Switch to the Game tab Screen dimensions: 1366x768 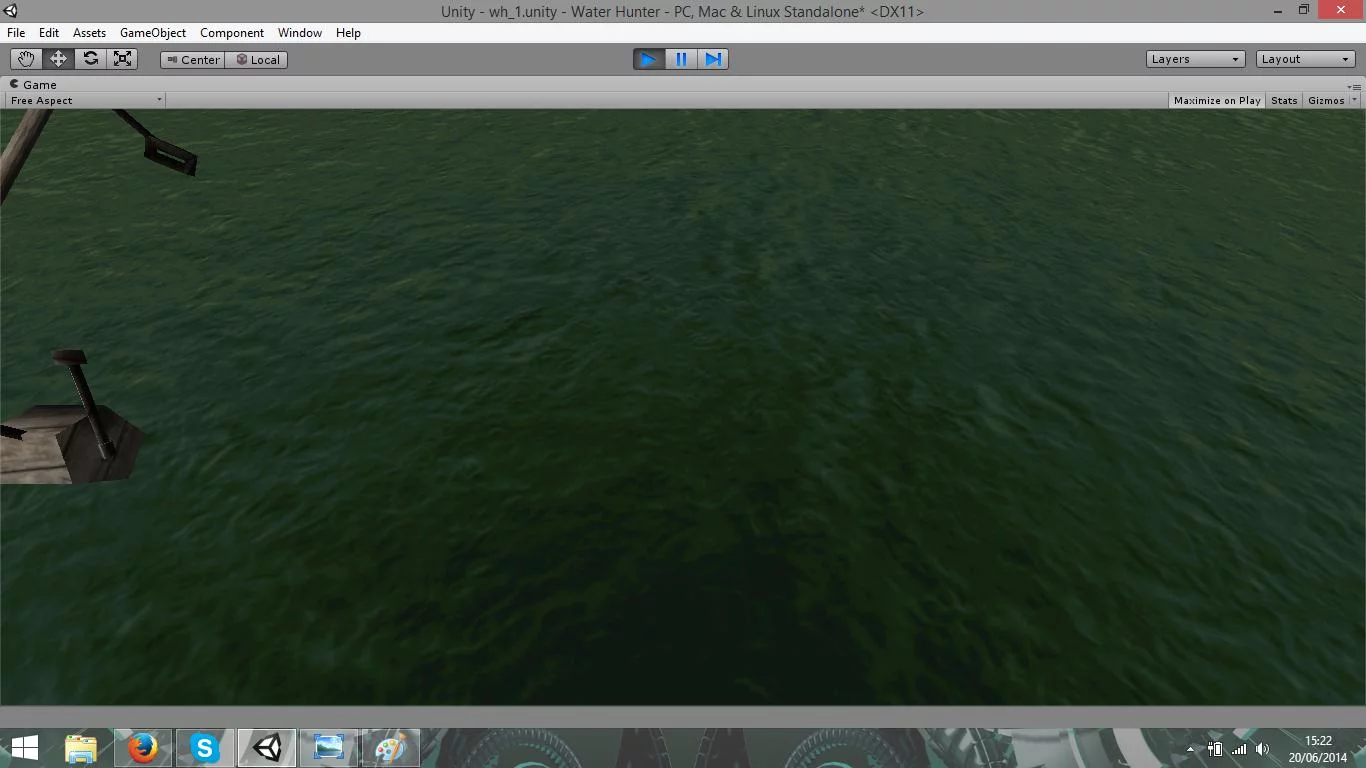[34, 85]
